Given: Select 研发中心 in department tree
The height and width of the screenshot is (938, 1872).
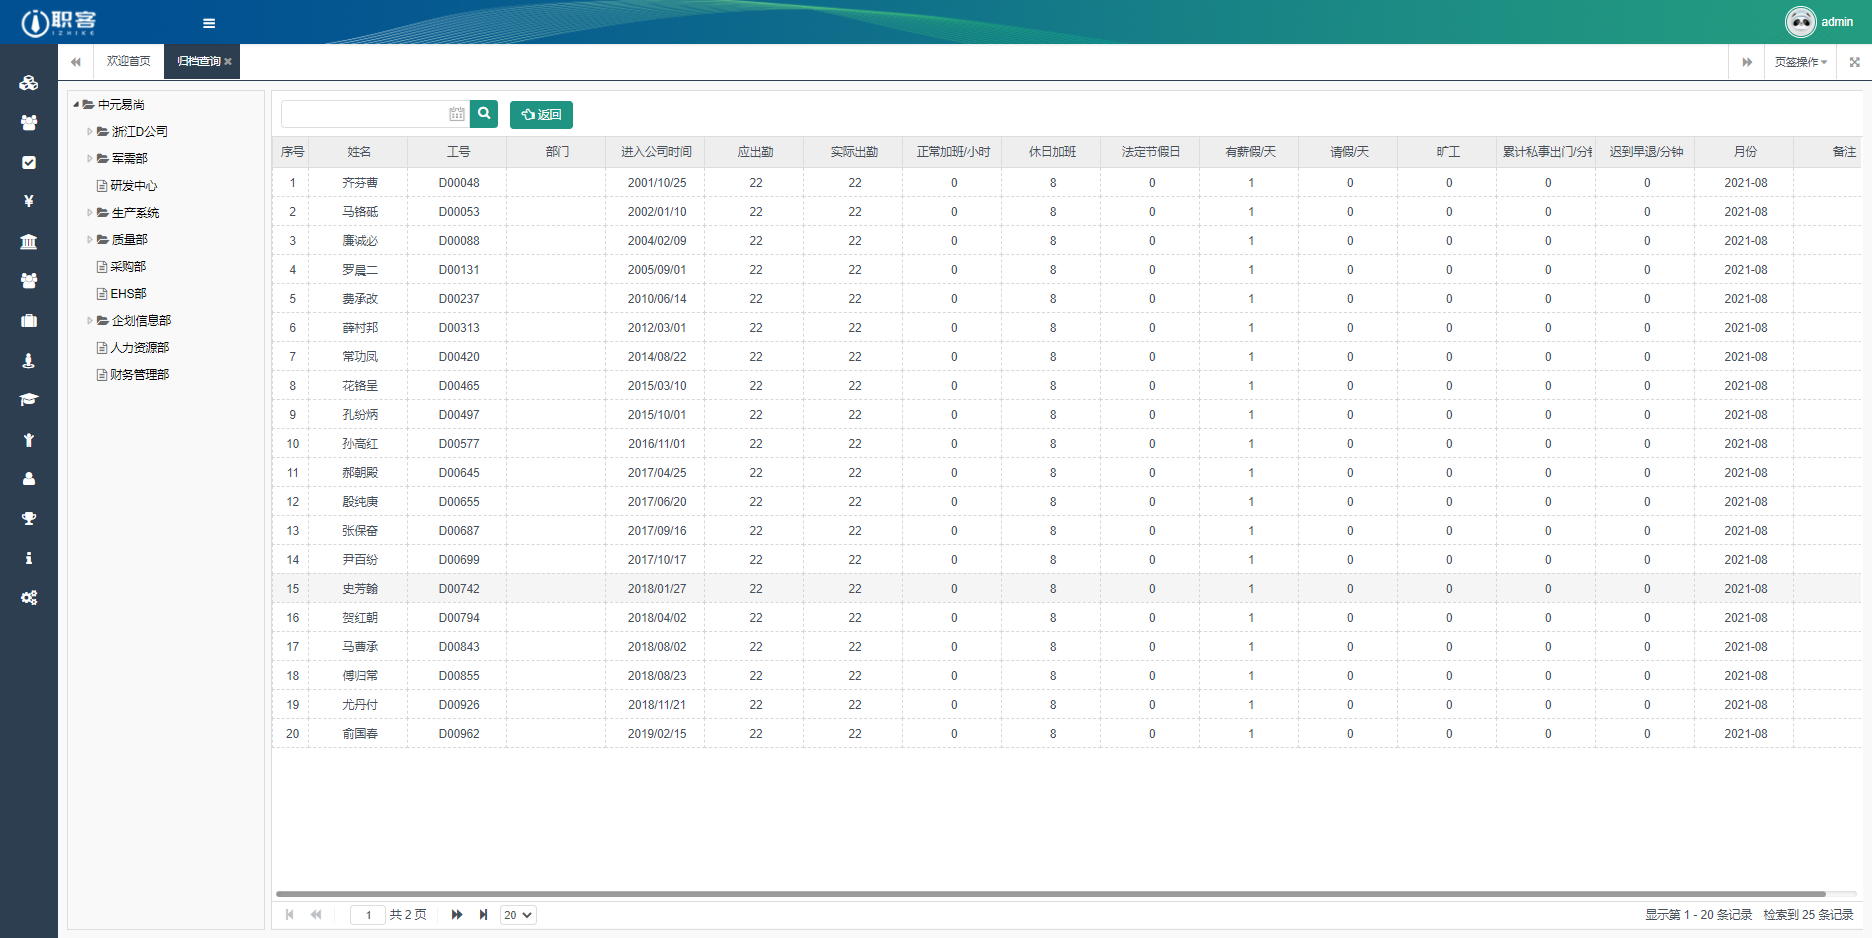Looking at the screenshot, I should point(134,185).
